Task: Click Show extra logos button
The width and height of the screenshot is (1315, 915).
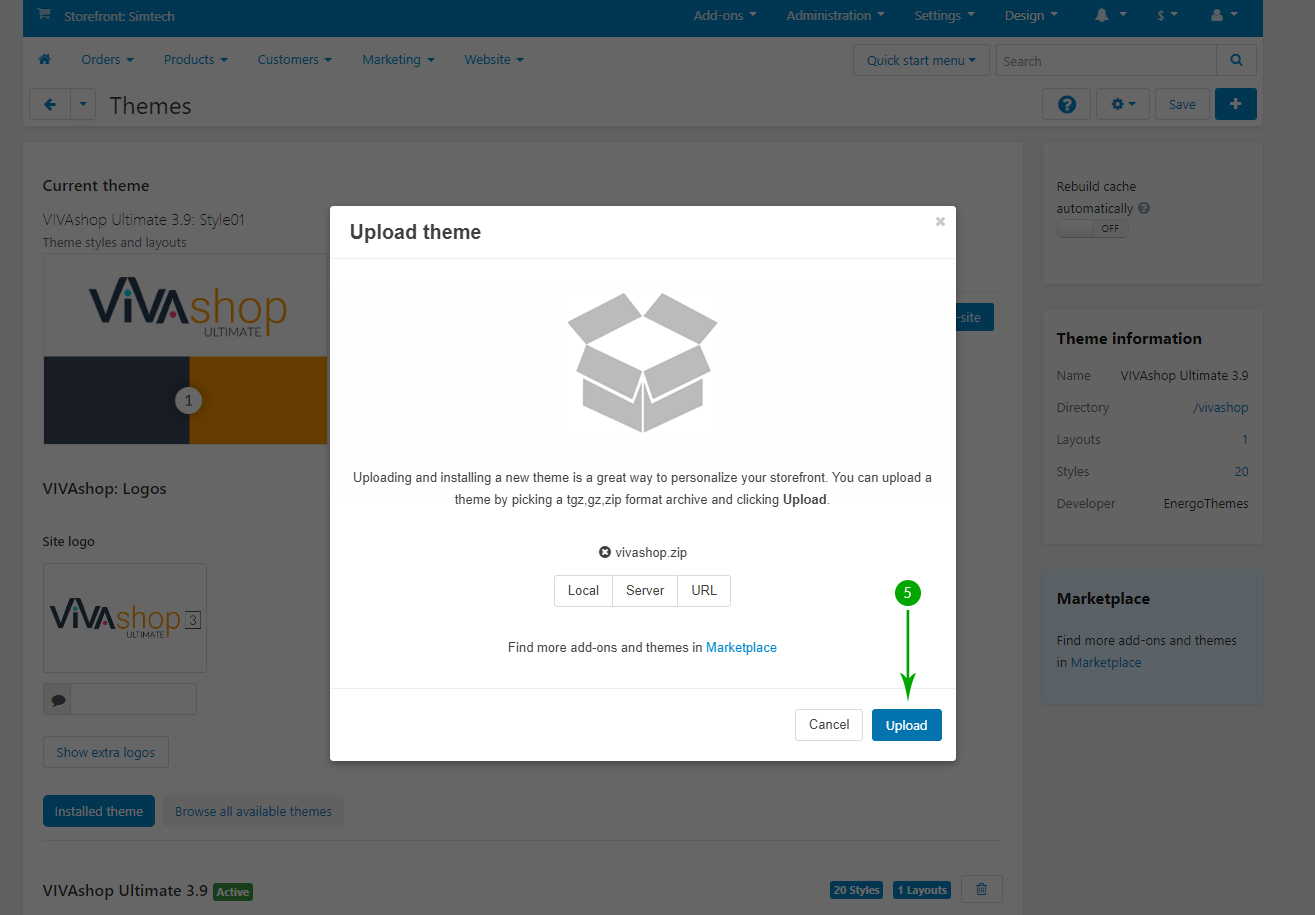Action: [x=106, y=752]
